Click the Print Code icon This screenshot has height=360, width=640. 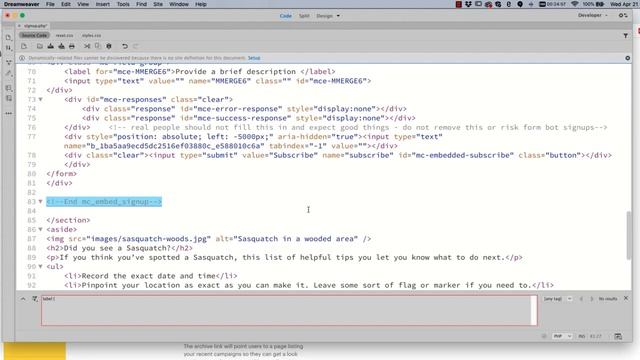tap(72, 46)
